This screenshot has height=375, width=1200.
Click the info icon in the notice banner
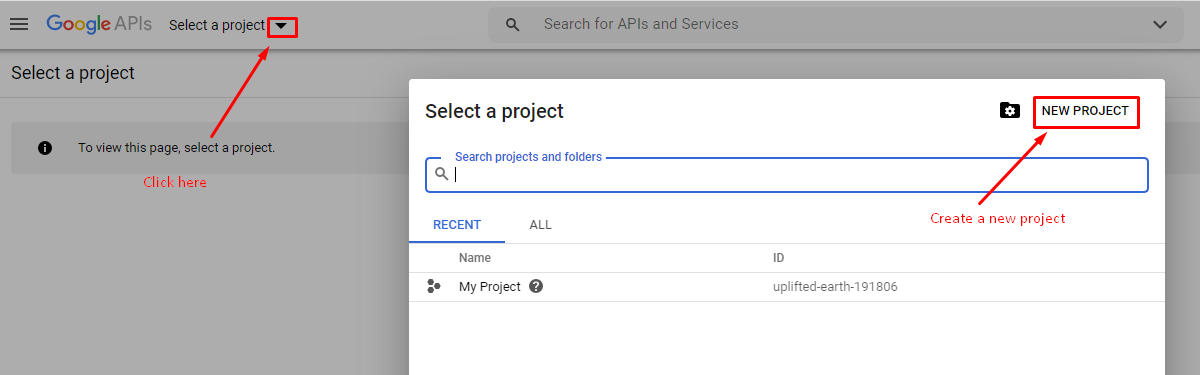[44, 148]
